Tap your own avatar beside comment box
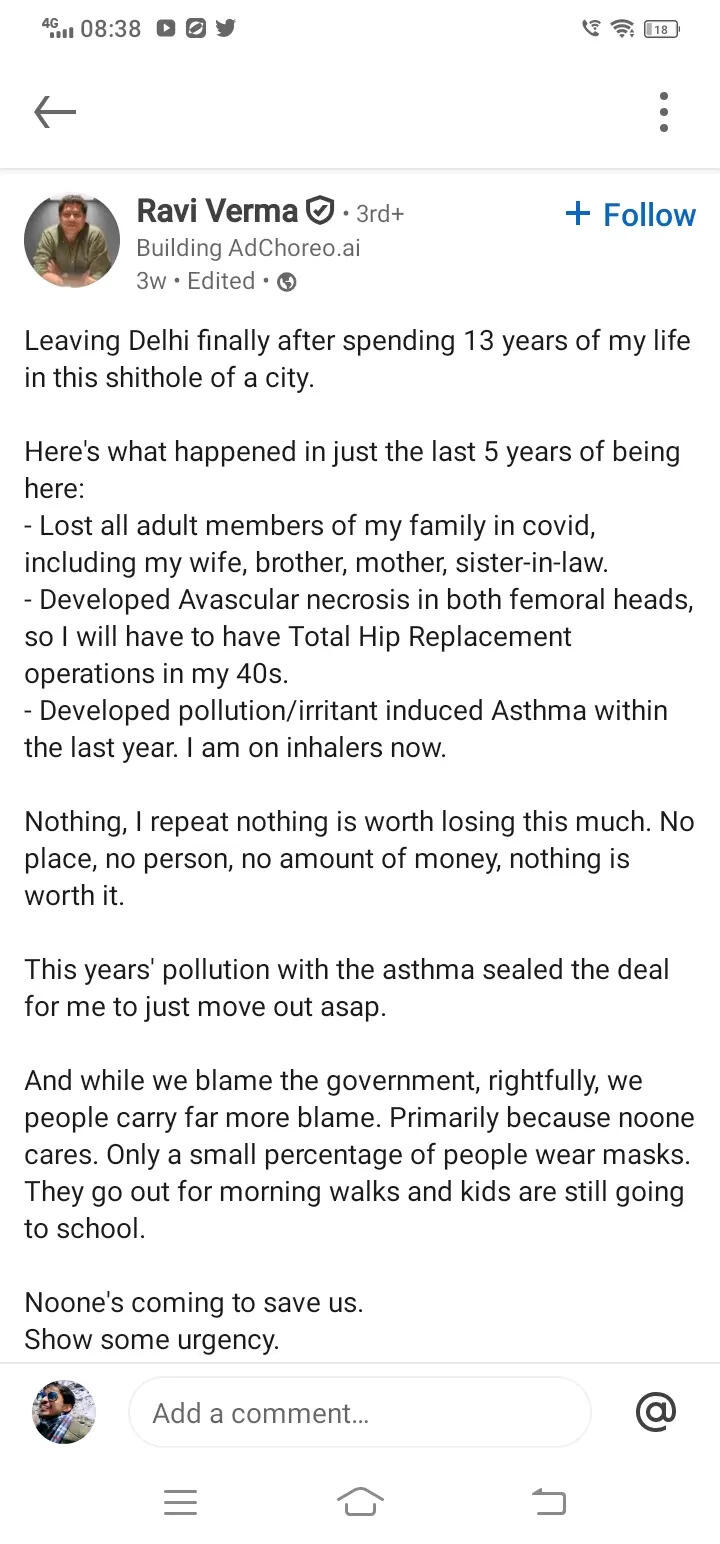 (64, 1412)
